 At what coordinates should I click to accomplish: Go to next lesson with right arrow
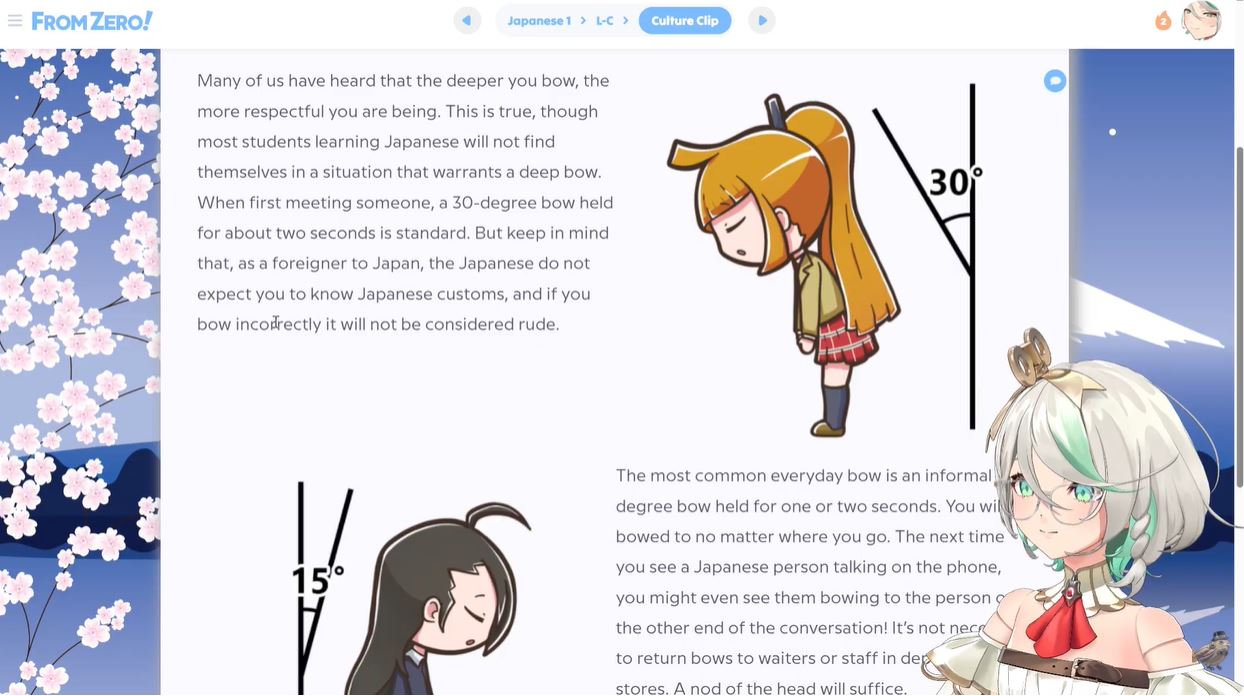[x=762, y=20]
